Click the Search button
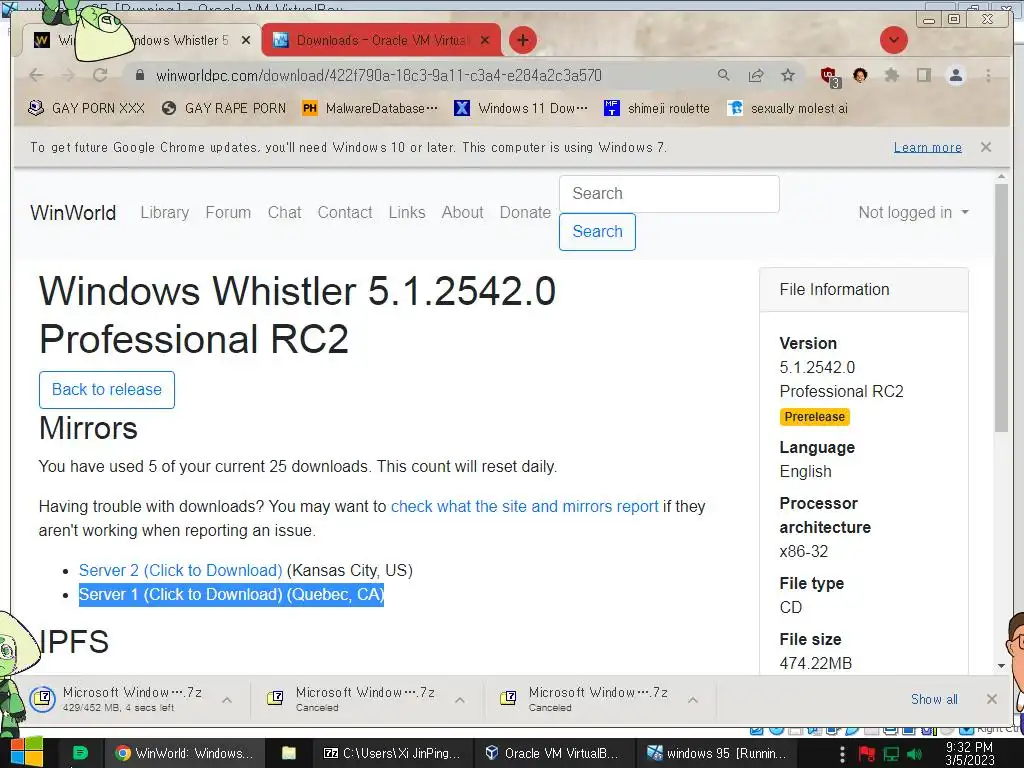This screenshot has width=1024, height=768. point(597,232)
